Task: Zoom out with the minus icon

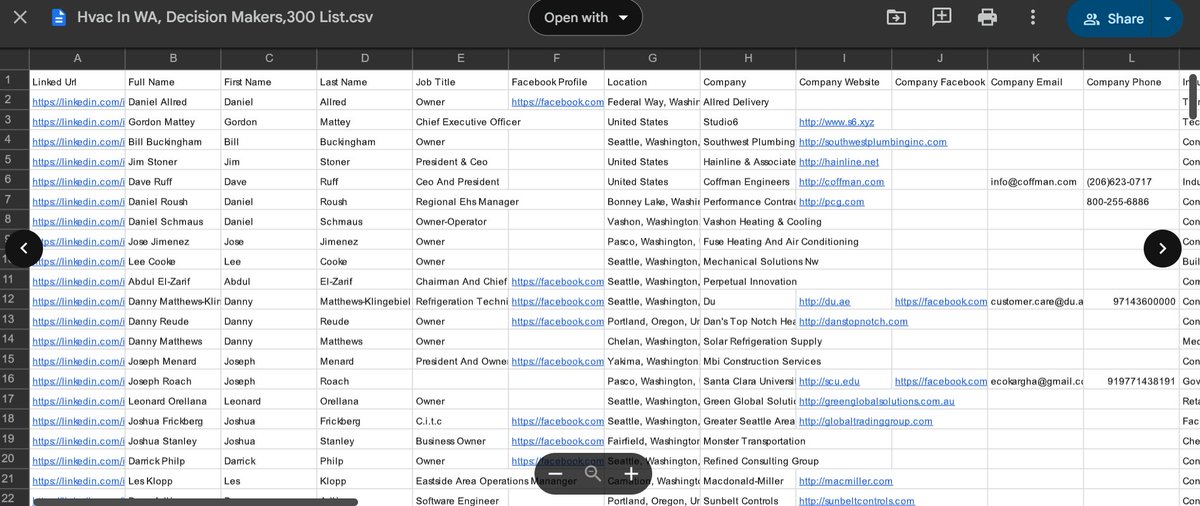Action: (x=555, y=474)
